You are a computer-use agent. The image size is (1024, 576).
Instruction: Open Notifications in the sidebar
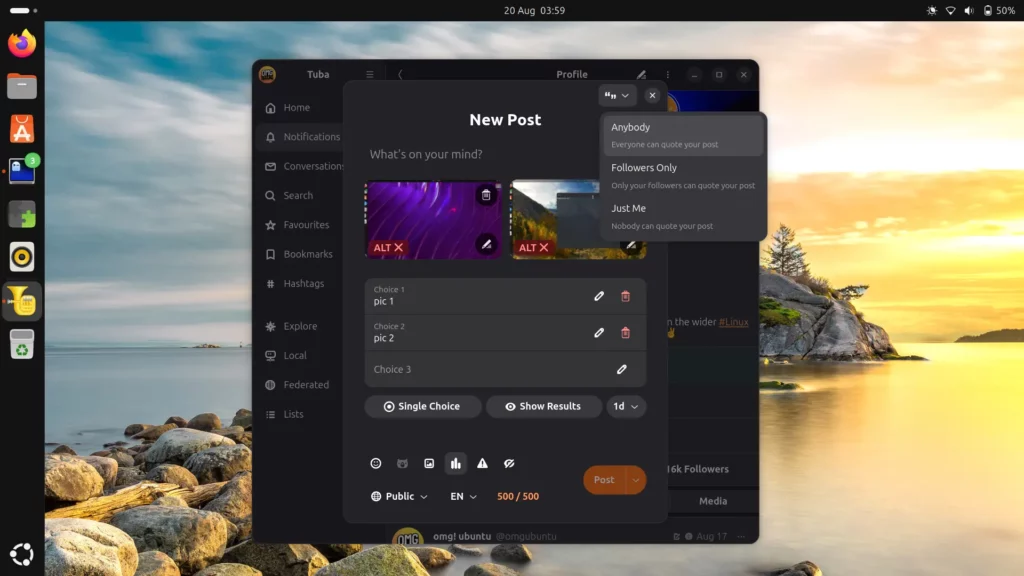point(300,136)
